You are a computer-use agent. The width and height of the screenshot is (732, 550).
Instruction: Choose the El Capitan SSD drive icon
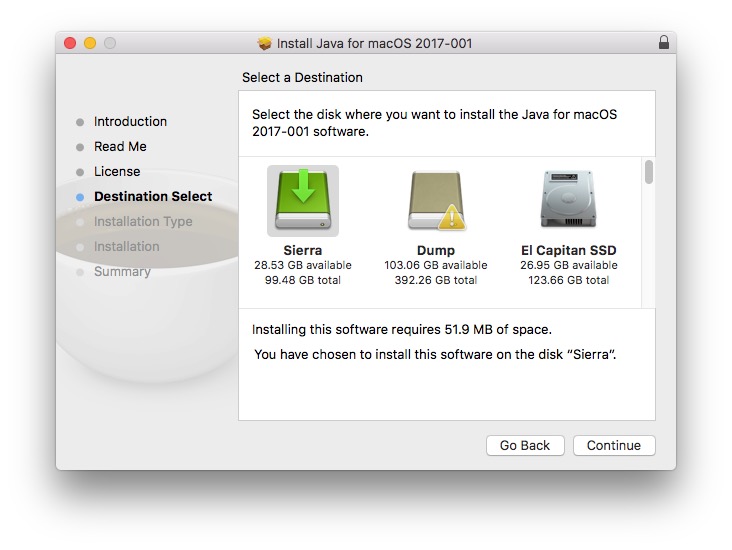(568, 199)
